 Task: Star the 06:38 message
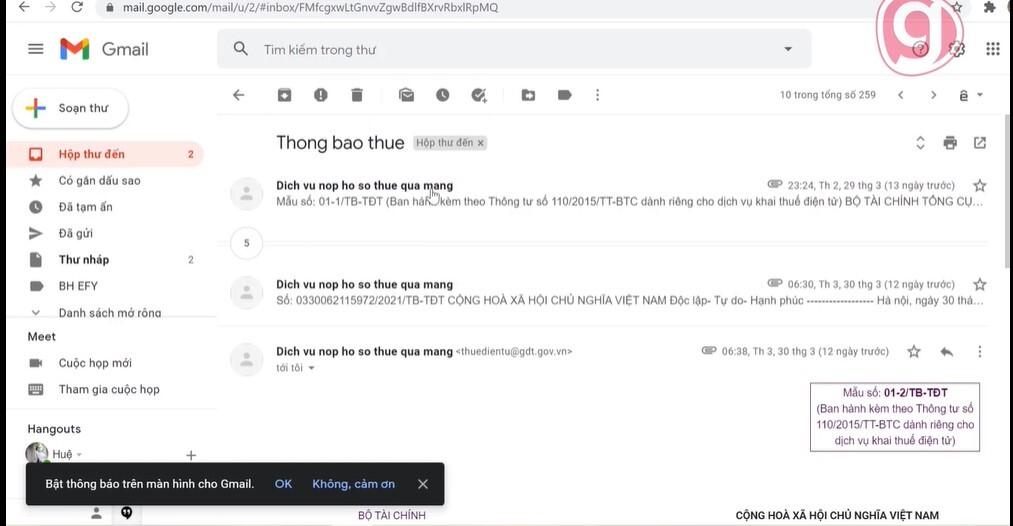(914, 352)
